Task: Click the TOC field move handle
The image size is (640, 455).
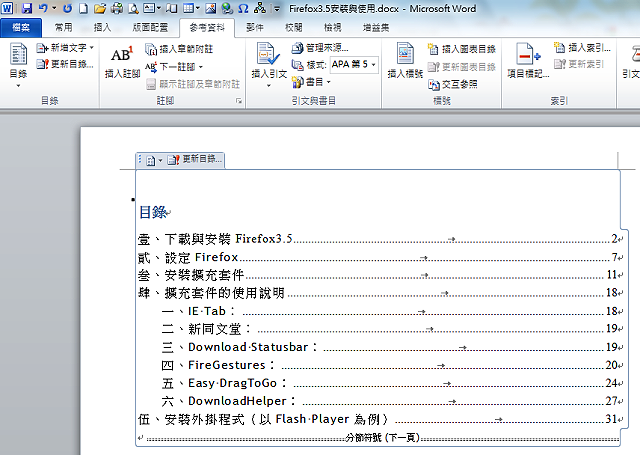Action: pyautogui.click(x=140, y=159)
